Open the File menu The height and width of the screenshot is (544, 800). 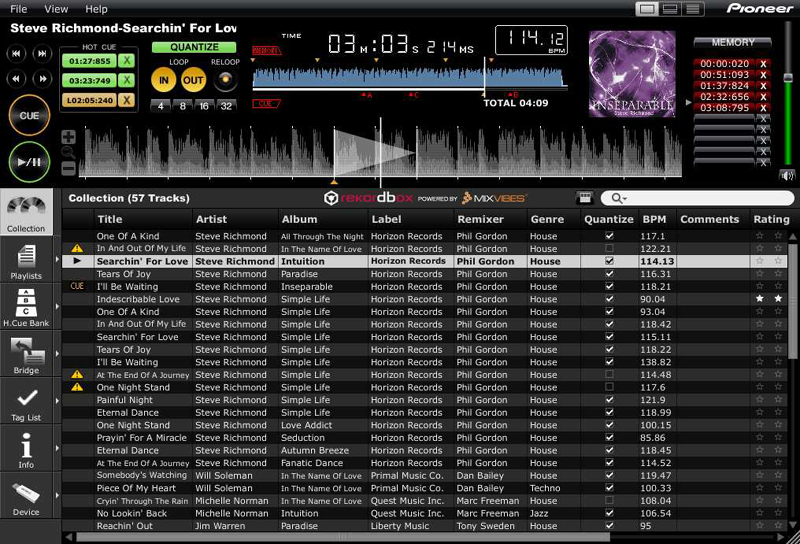[18, 9]
